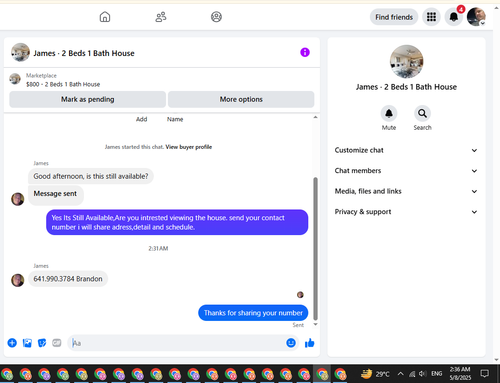Expand Privacy & support section
The image size is (500, 383).
click(406, 212)
